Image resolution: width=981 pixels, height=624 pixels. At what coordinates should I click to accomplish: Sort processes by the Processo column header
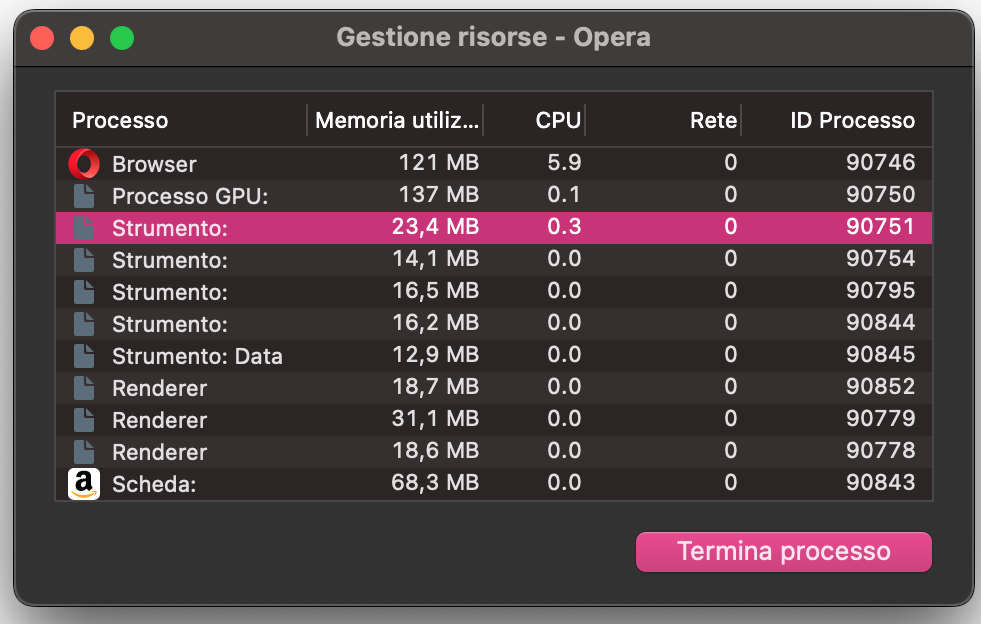pos(120,120)
